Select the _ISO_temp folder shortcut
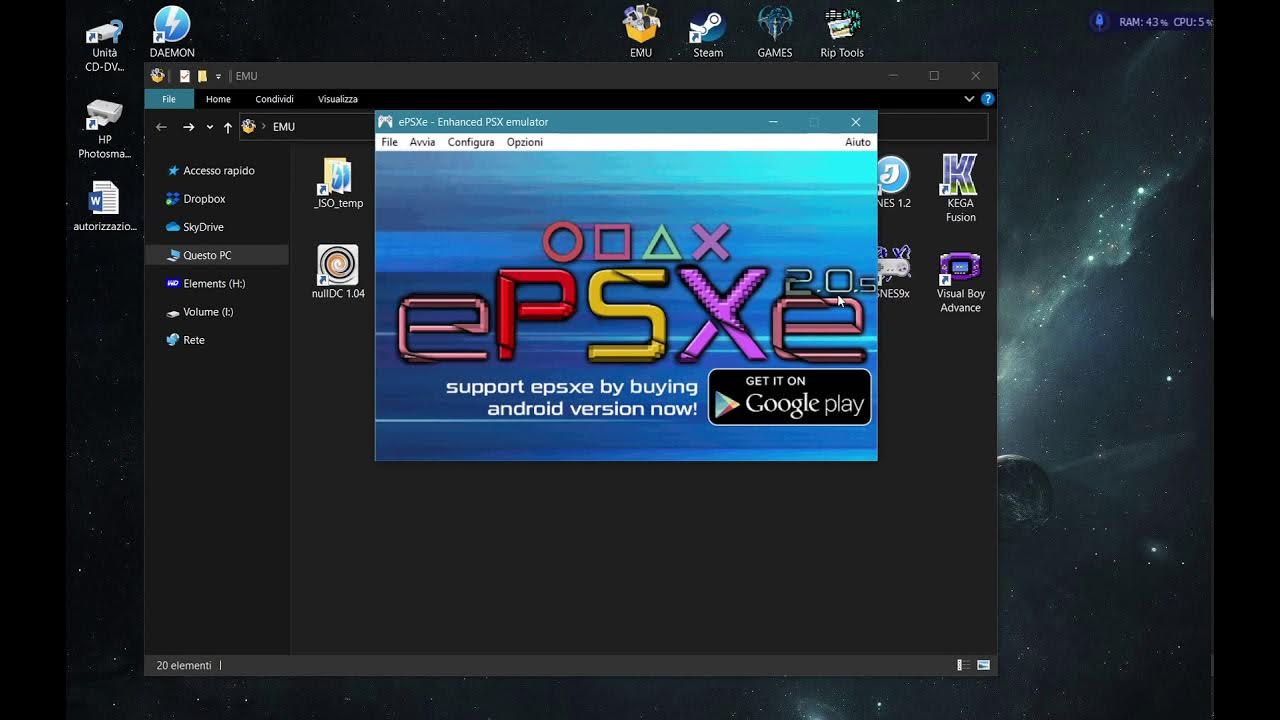This screenshot has width=1280, height=720. [x=338, y=182]
